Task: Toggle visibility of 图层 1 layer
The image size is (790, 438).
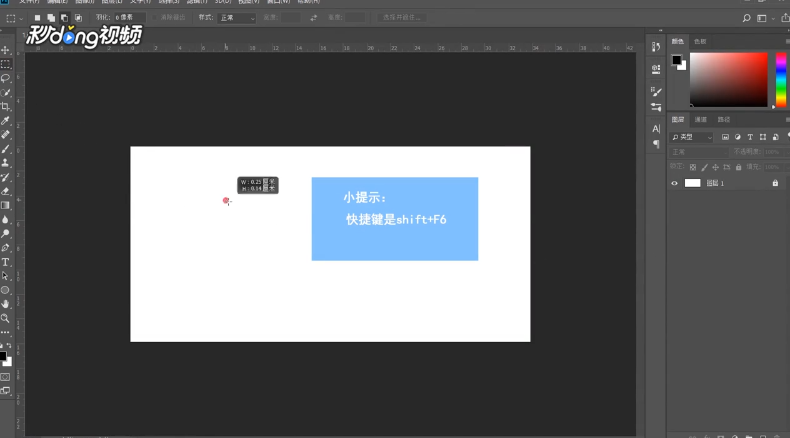Action: coord(674,183)
